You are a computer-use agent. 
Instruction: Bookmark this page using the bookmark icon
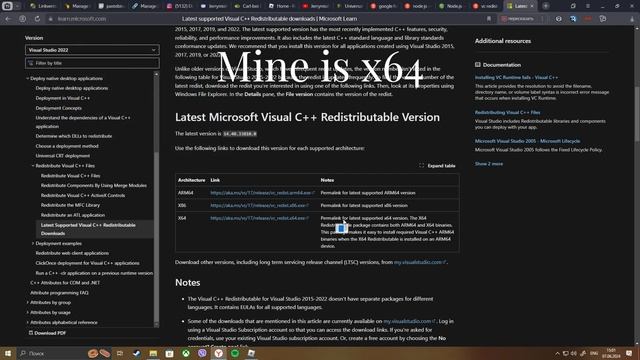pos(489,19)
